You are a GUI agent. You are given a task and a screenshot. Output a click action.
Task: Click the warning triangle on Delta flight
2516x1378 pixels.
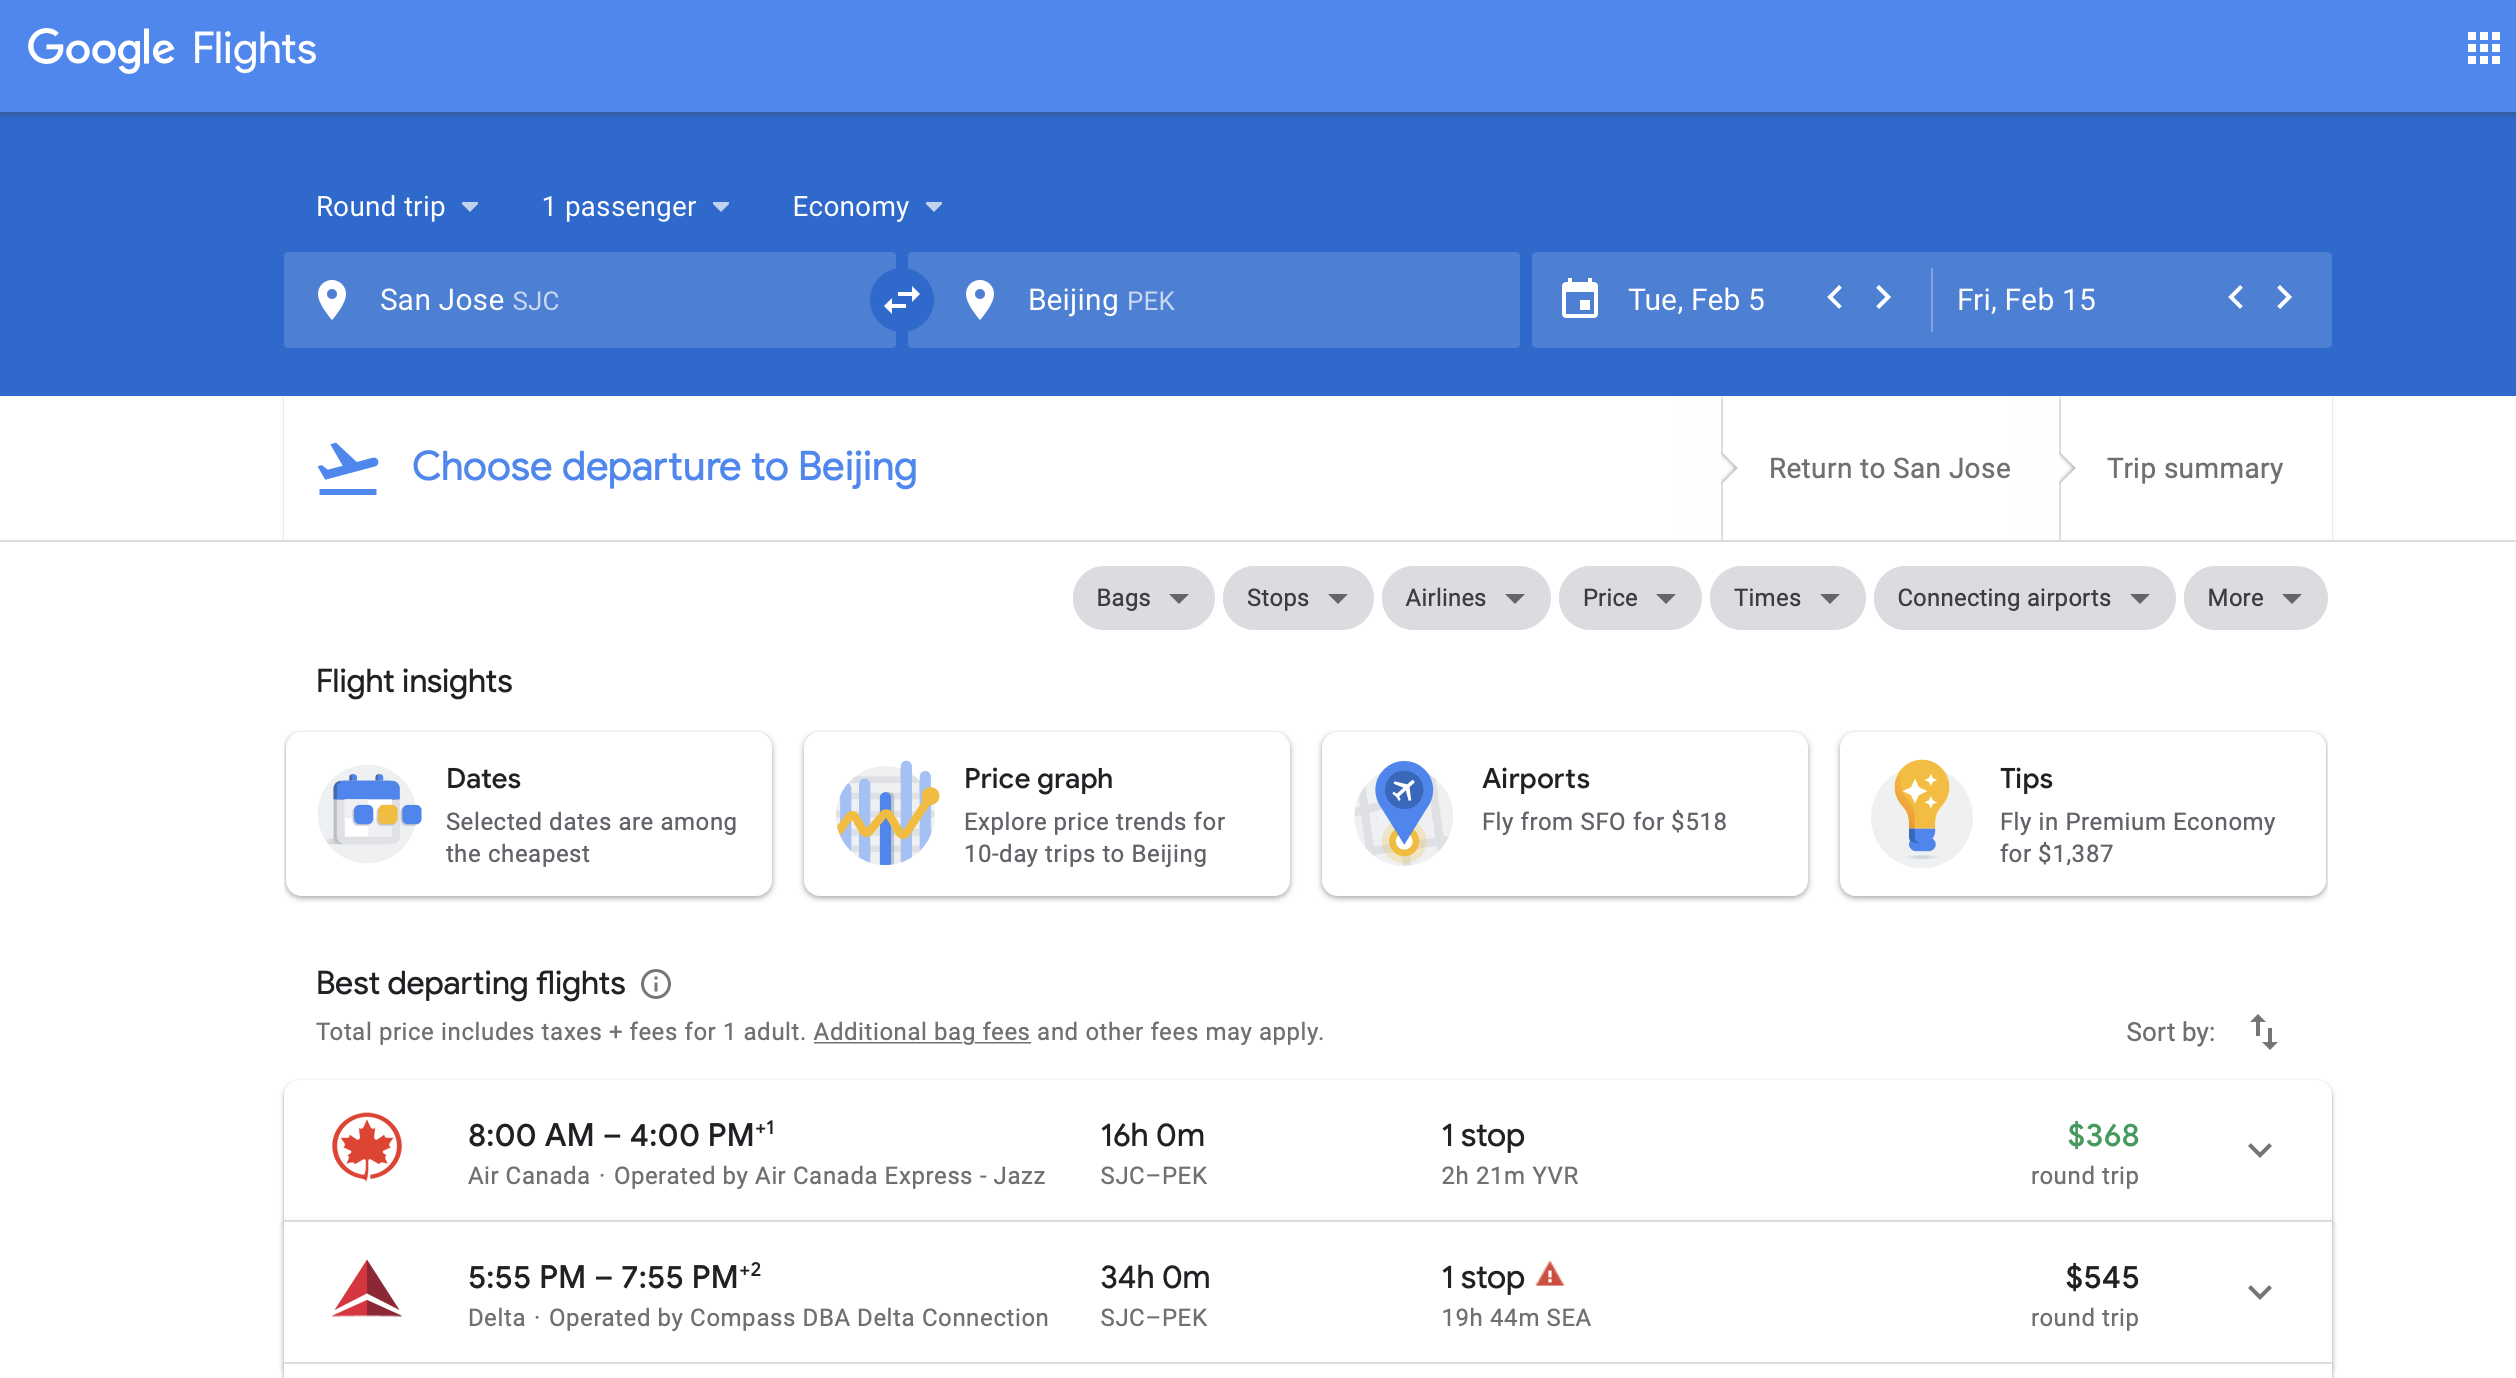pyautogui.click(x=1550, y=1275)
